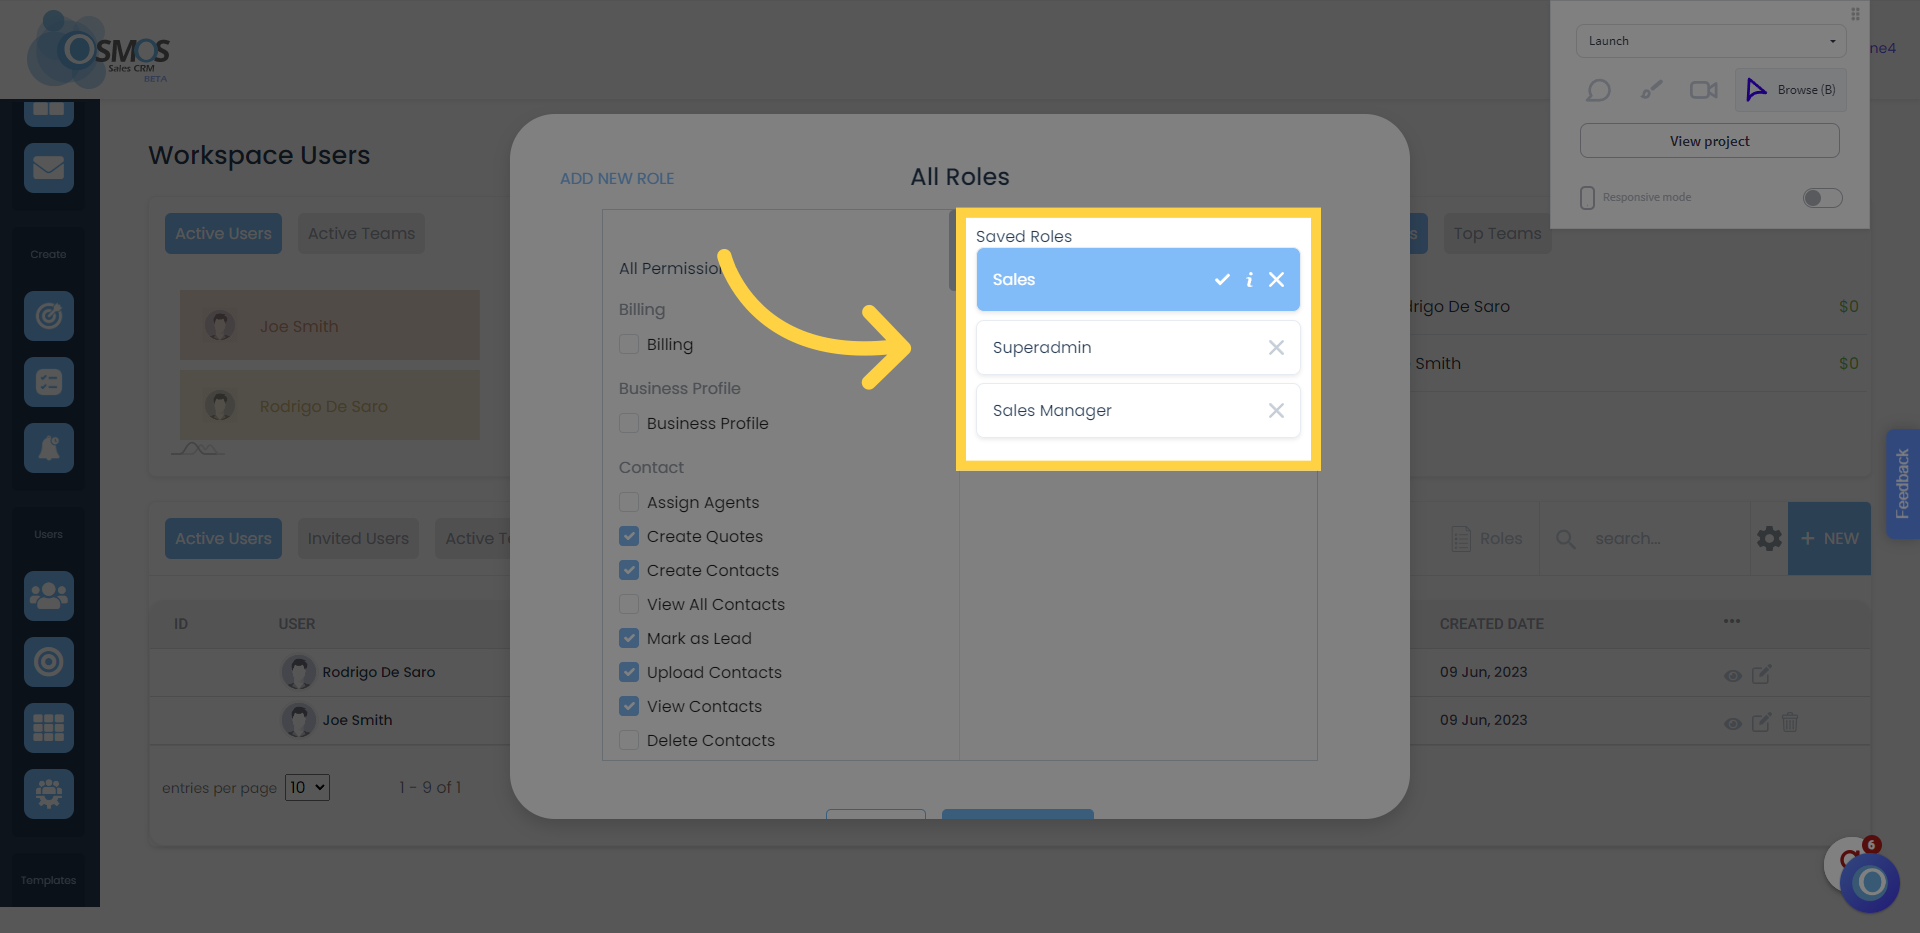The height and width of the screenshot is (933, 1920).
Task: Click Rodrigo De Saro in the users table
Action: 378,673
